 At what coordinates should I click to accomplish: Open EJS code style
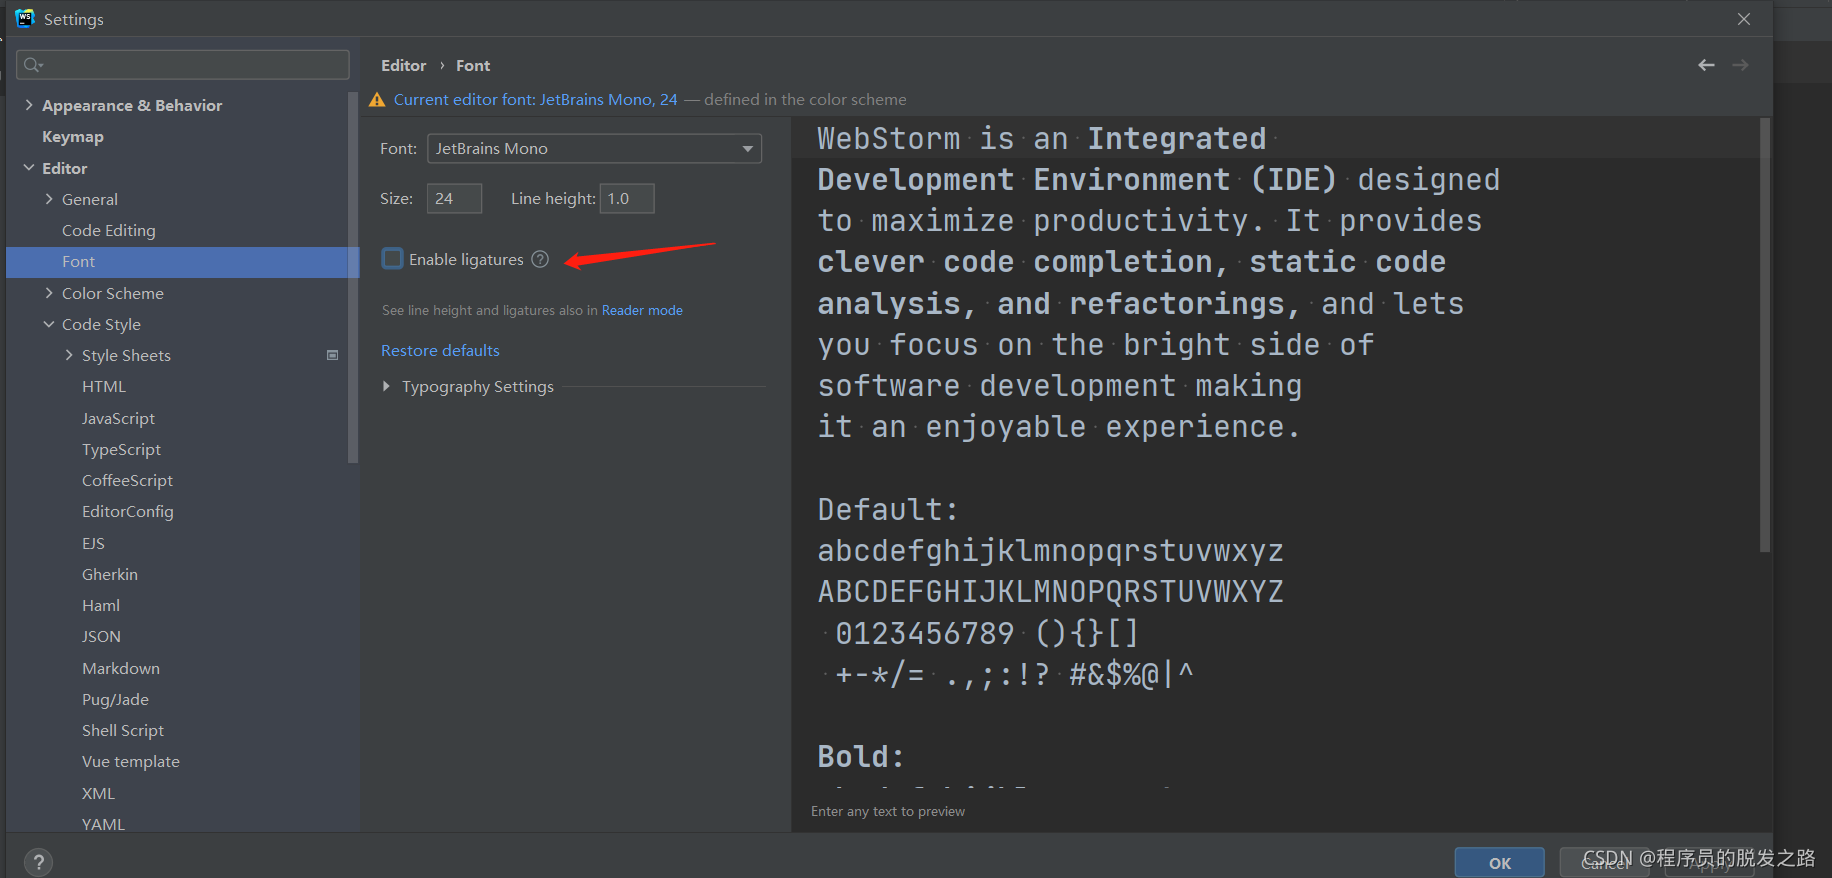(x=93, y=543)
